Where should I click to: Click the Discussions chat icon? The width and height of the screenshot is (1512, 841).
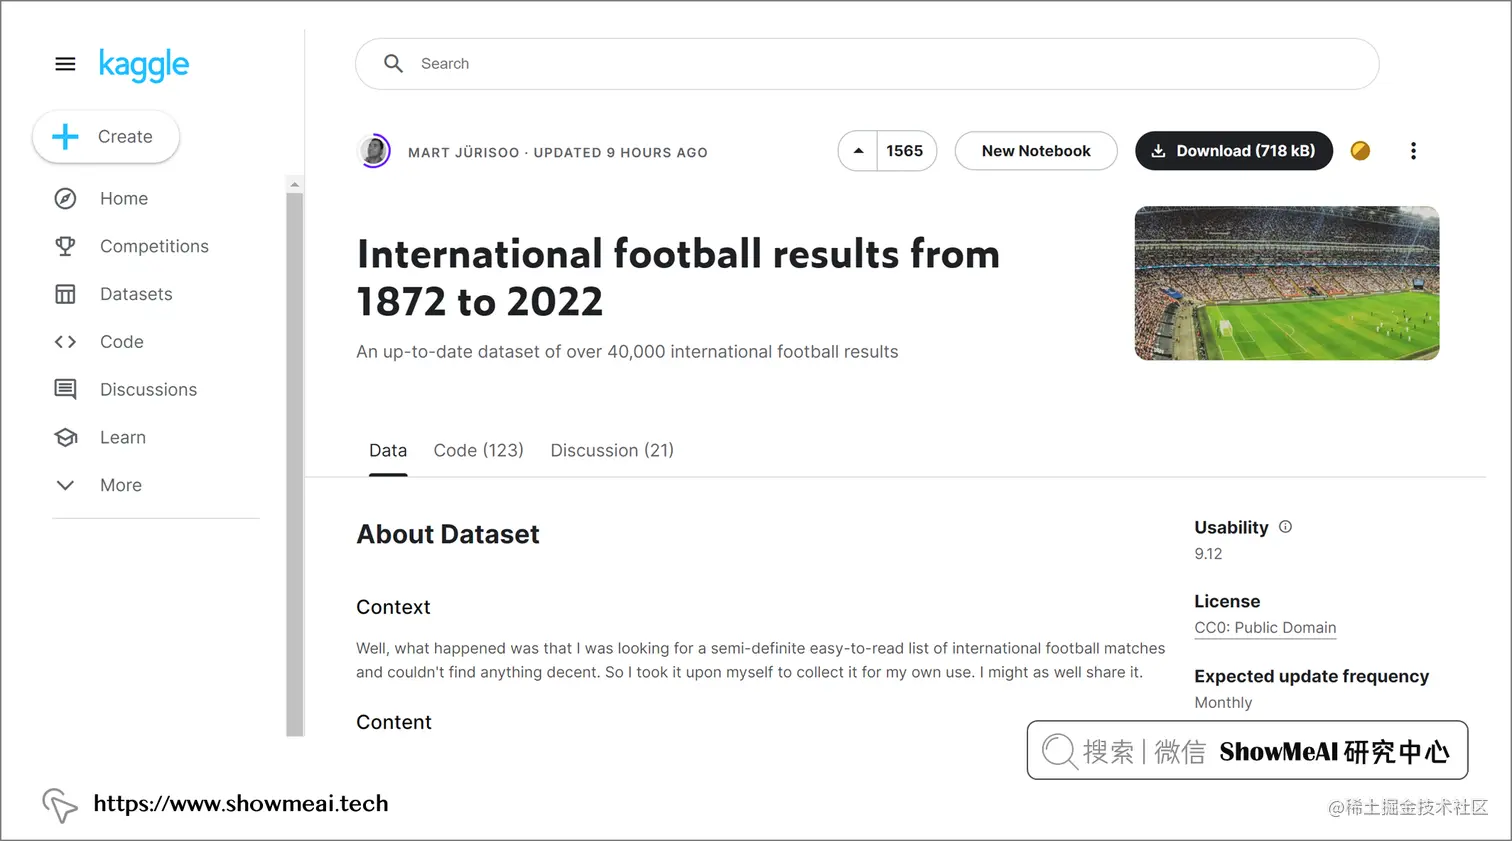[x=65, y=389]
